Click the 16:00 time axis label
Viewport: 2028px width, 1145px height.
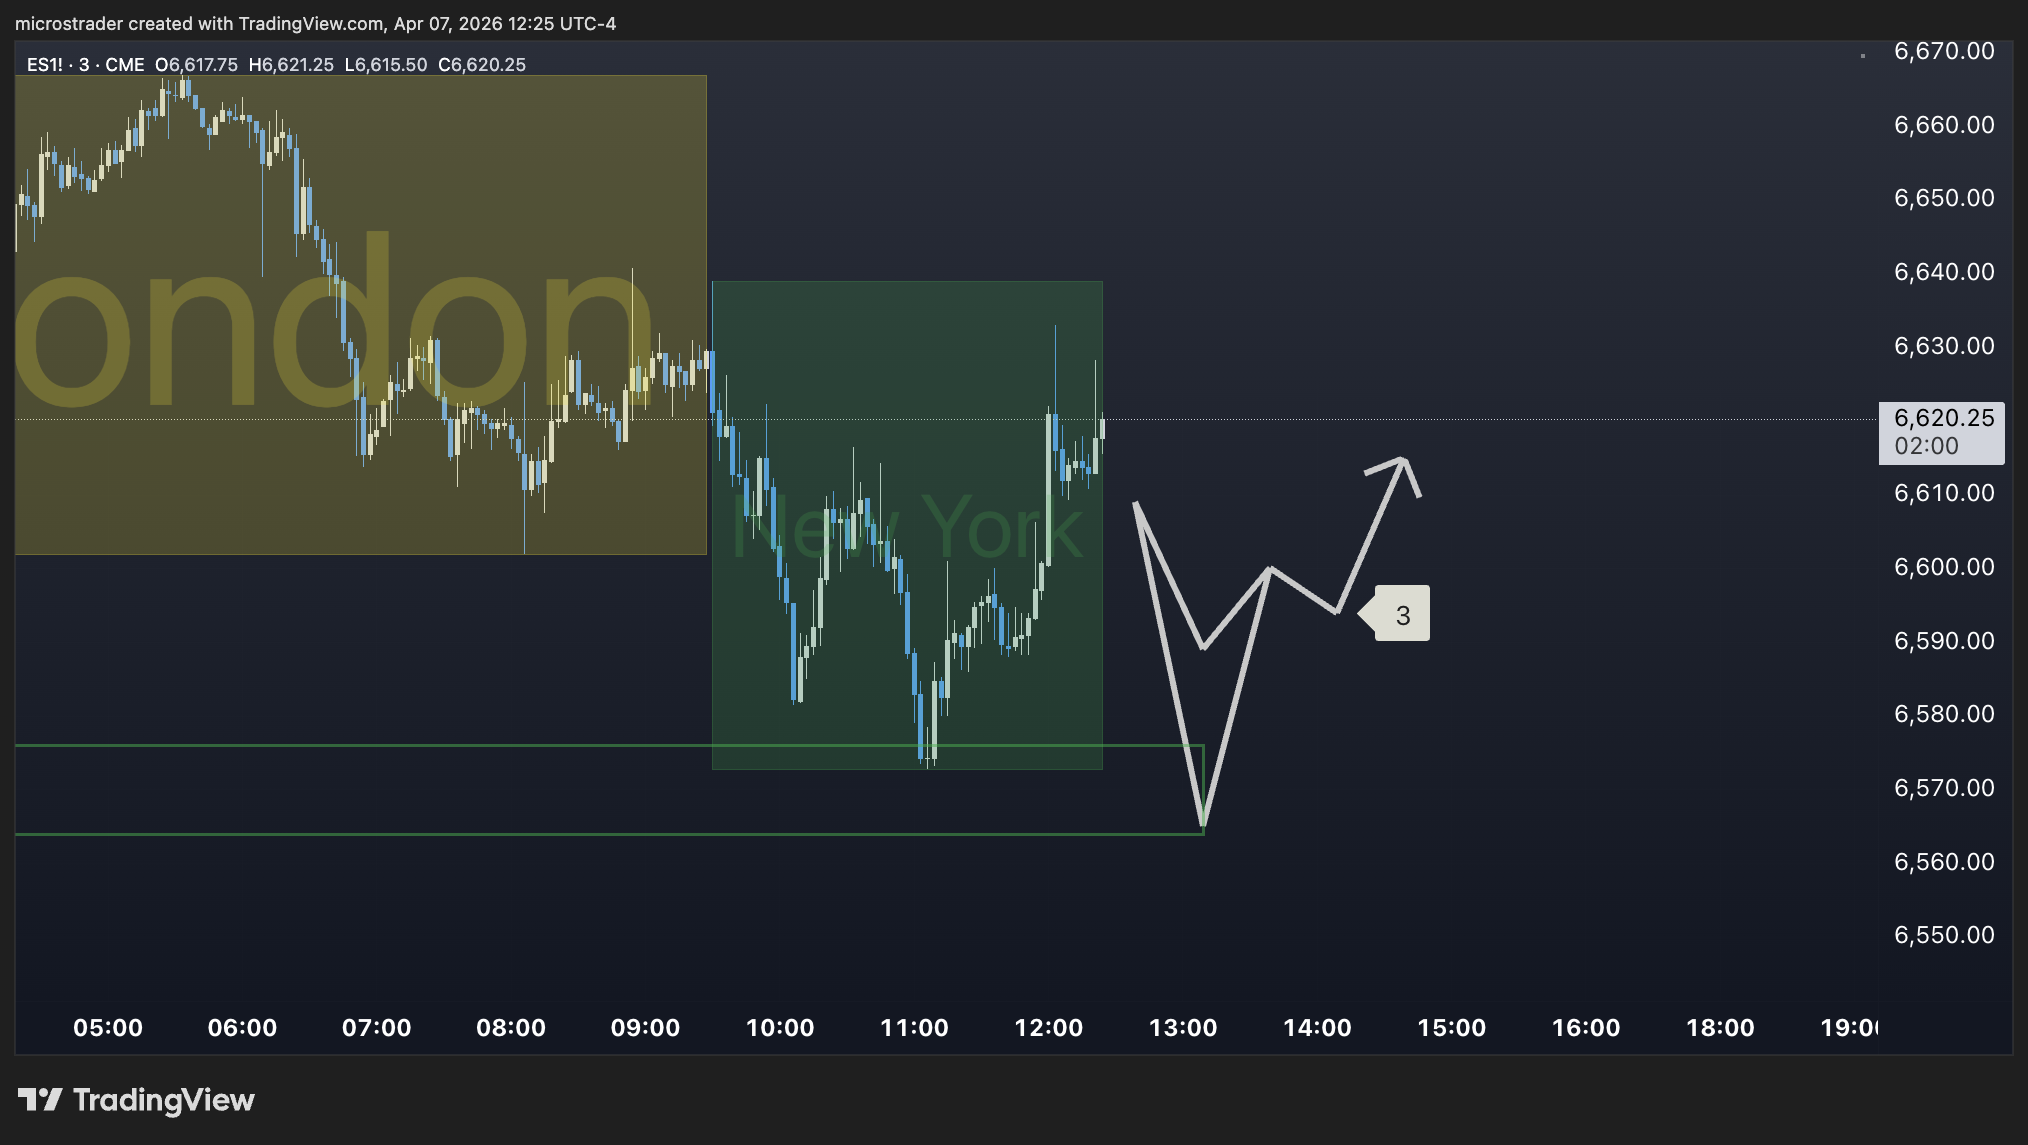click(x=1586, y=1028)
